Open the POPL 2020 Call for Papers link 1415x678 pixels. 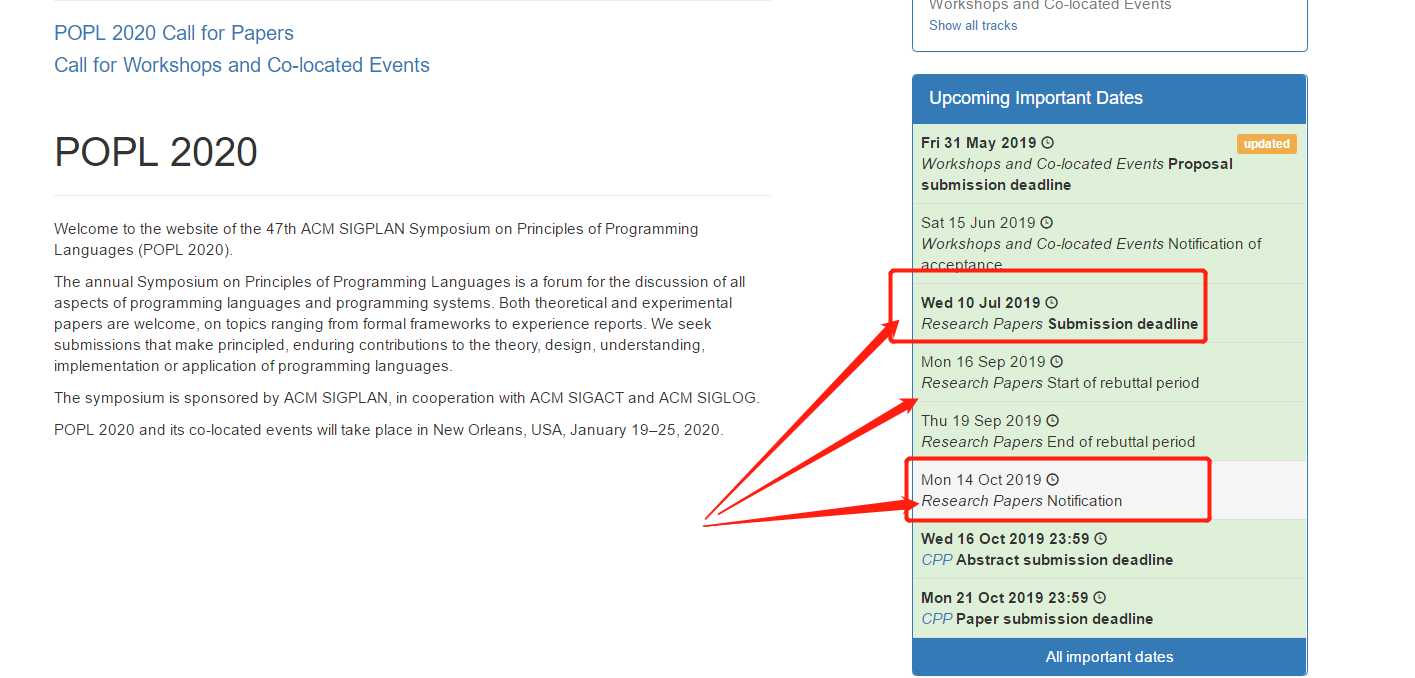coord(174,33)
